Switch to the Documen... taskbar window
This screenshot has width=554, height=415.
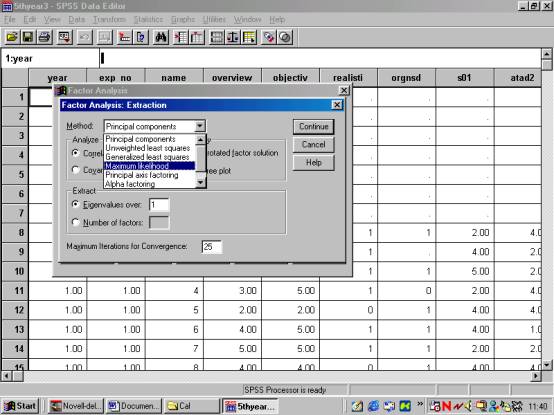point(134,406)
